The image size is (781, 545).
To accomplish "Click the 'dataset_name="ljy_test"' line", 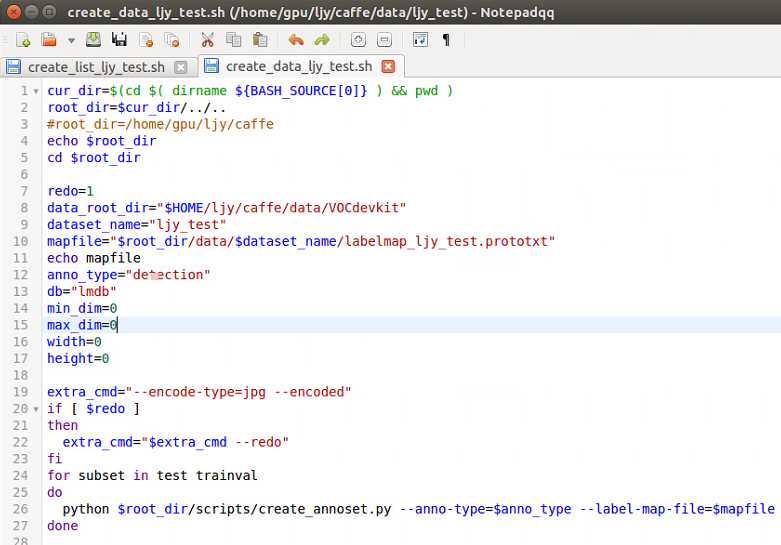I will pyautogui.click(x=136, y=225).
